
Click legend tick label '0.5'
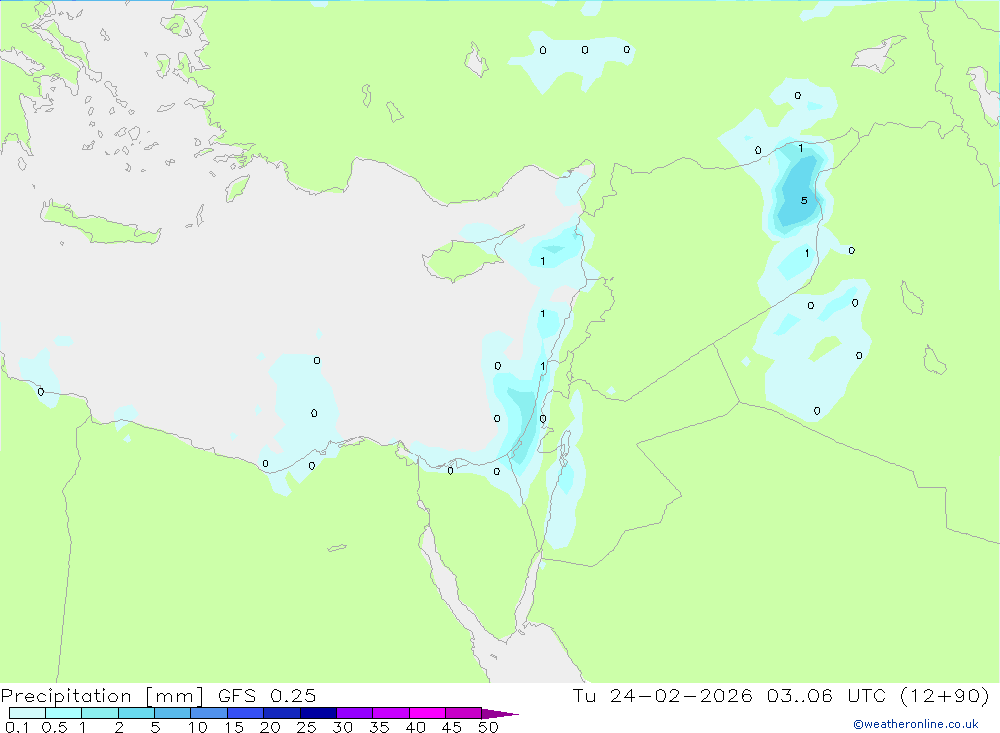coord(54,727)
